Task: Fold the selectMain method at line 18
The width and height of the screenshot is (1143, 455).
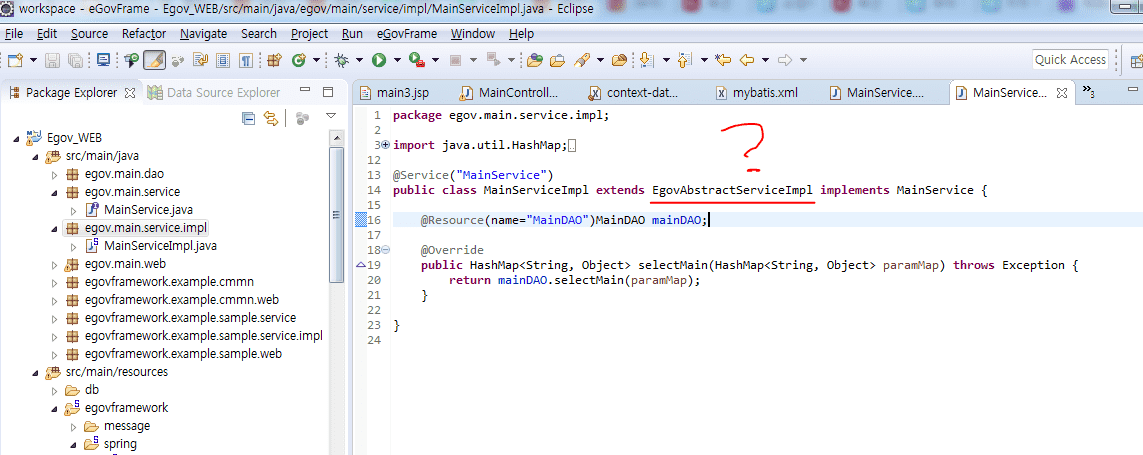Action: coord(386,250)
